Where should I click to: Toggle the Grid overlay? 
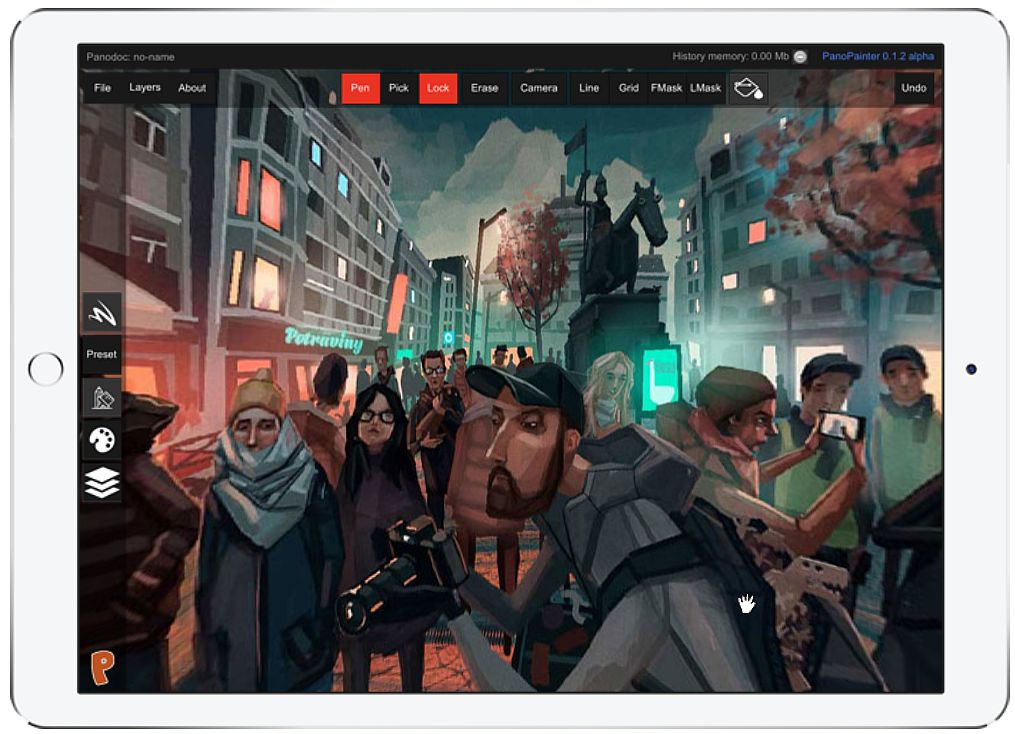[629, 88]
